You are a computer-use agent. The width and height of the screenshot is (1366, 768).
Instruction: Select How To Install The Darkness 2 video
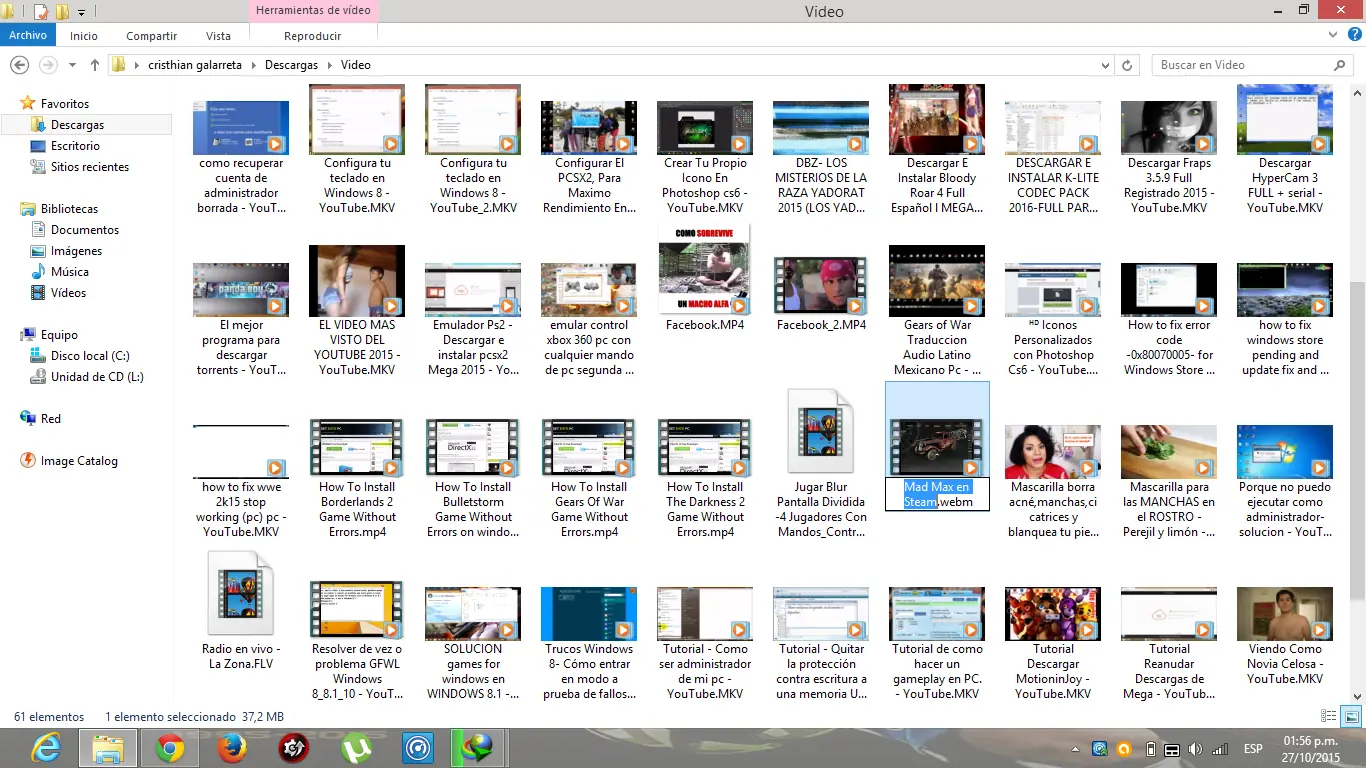click(705, 480)
